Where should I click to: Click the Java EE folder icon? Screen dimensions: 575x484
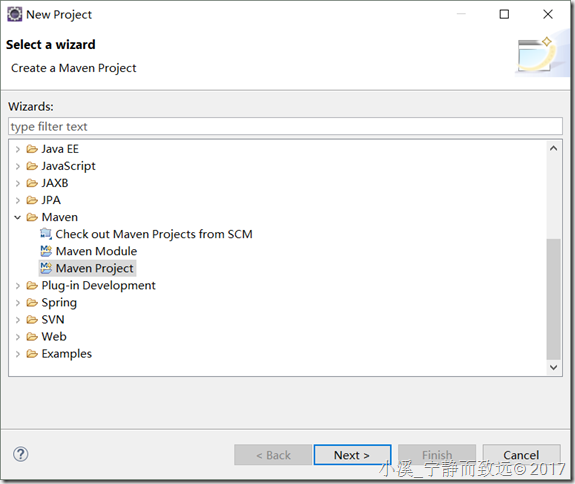coord(32,149)
